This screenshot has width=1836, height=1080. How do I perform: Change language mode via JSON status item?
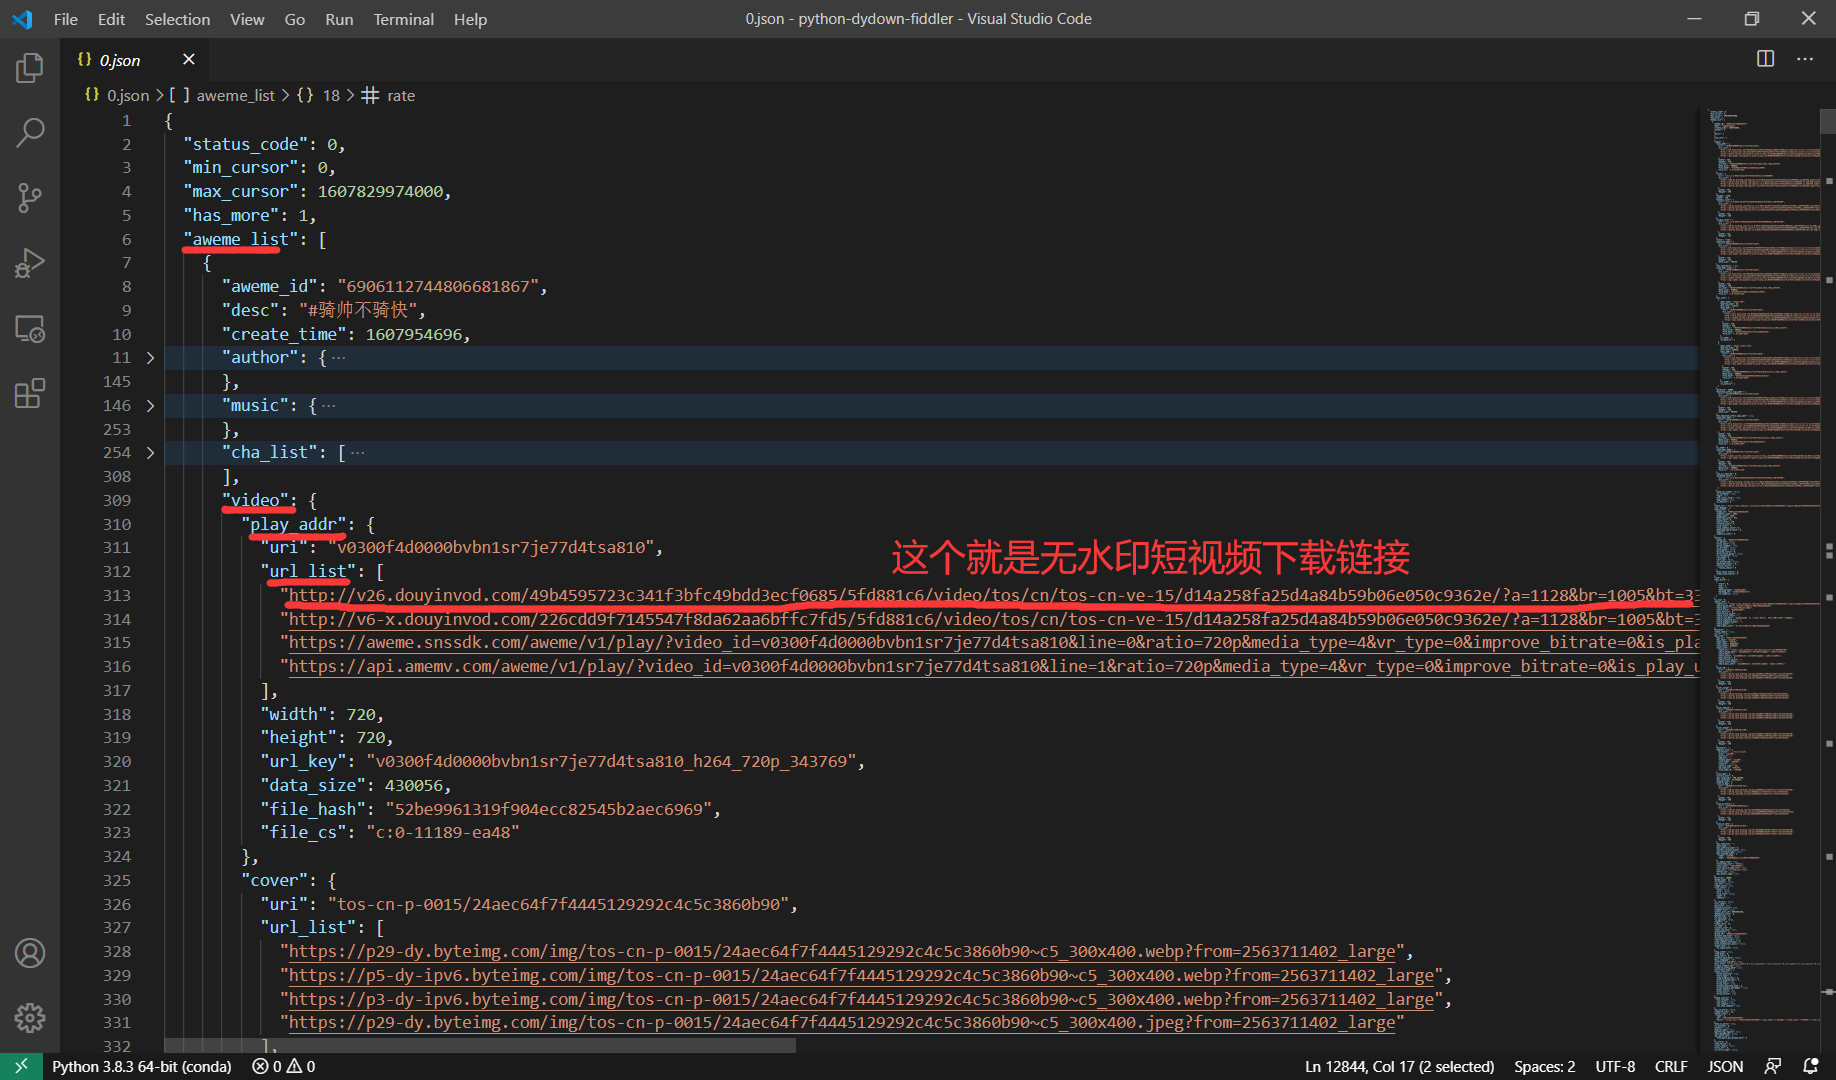tap(1725, 1066)
